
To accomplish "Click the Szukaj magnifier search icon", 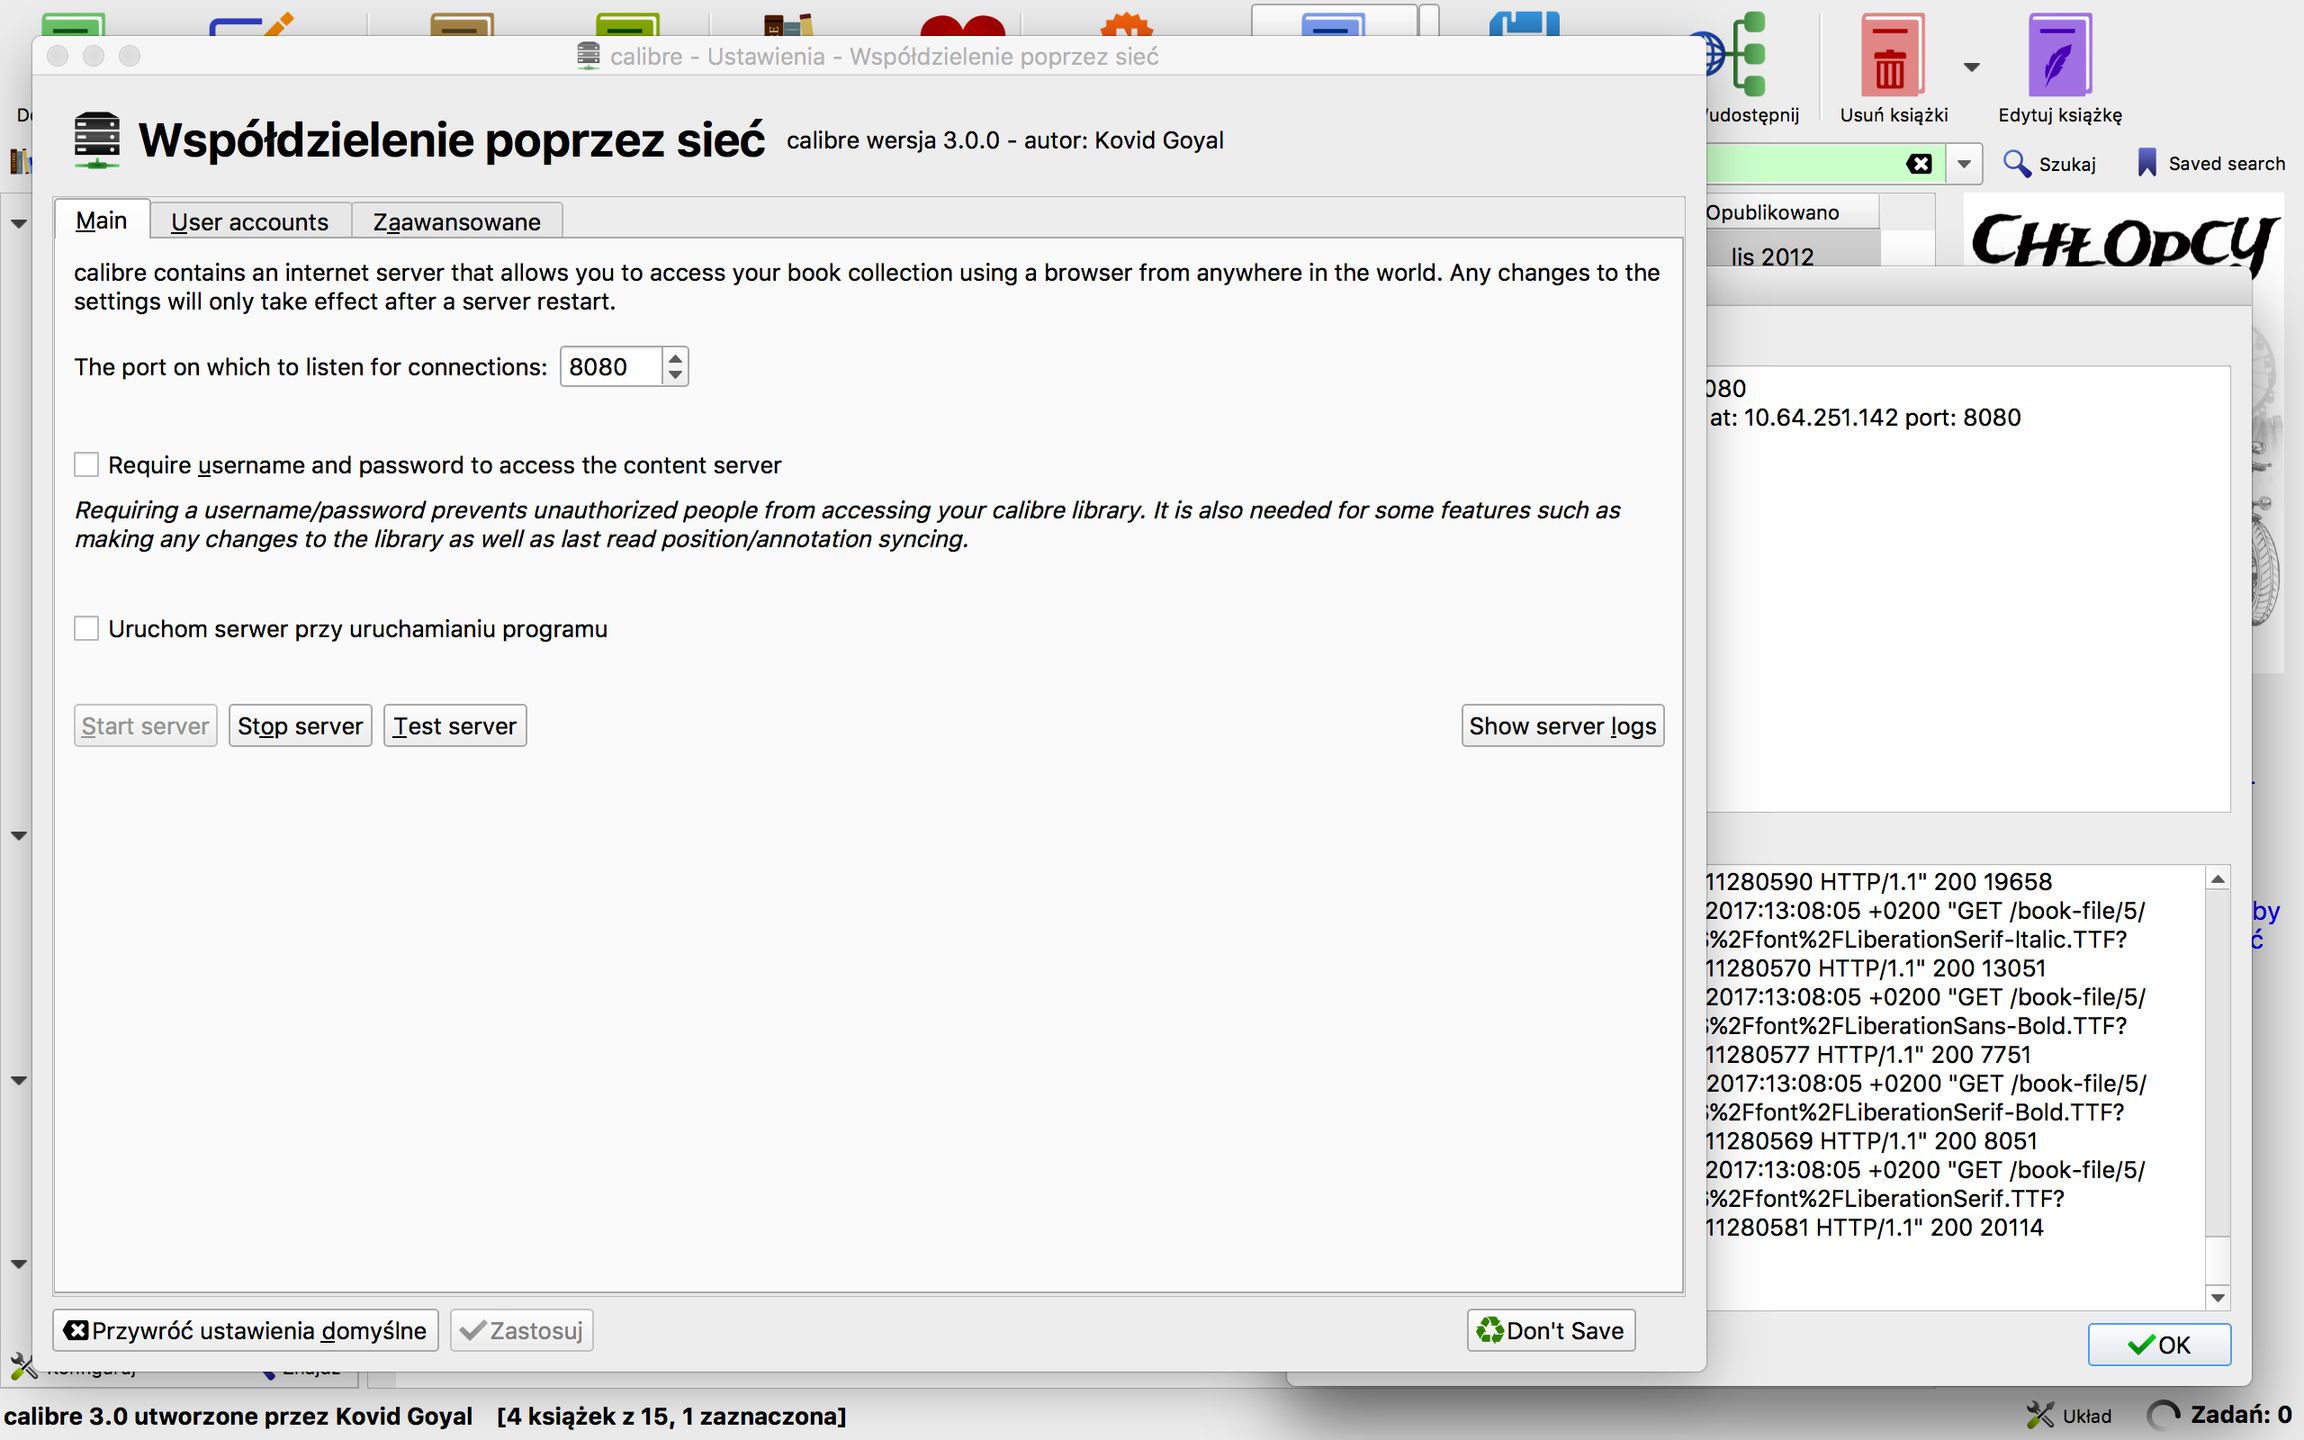I will 2017,164.
